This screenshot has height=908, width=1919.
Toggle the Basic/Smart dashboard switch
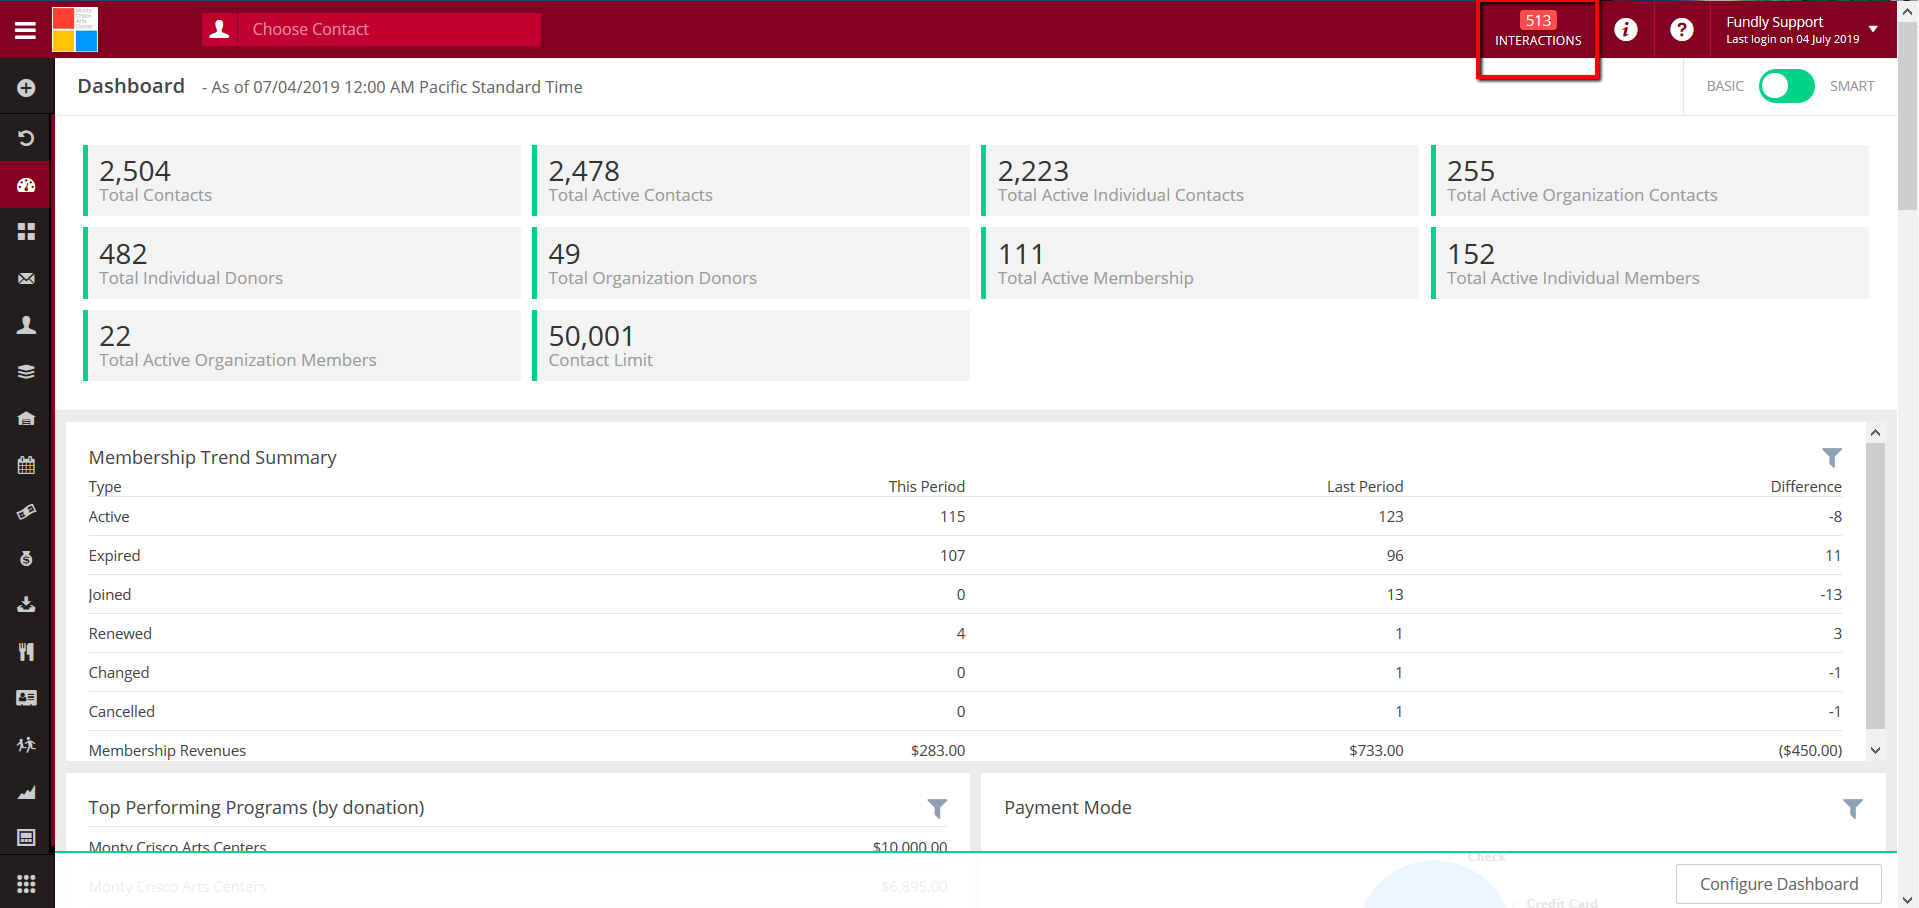click(1787, 86)
